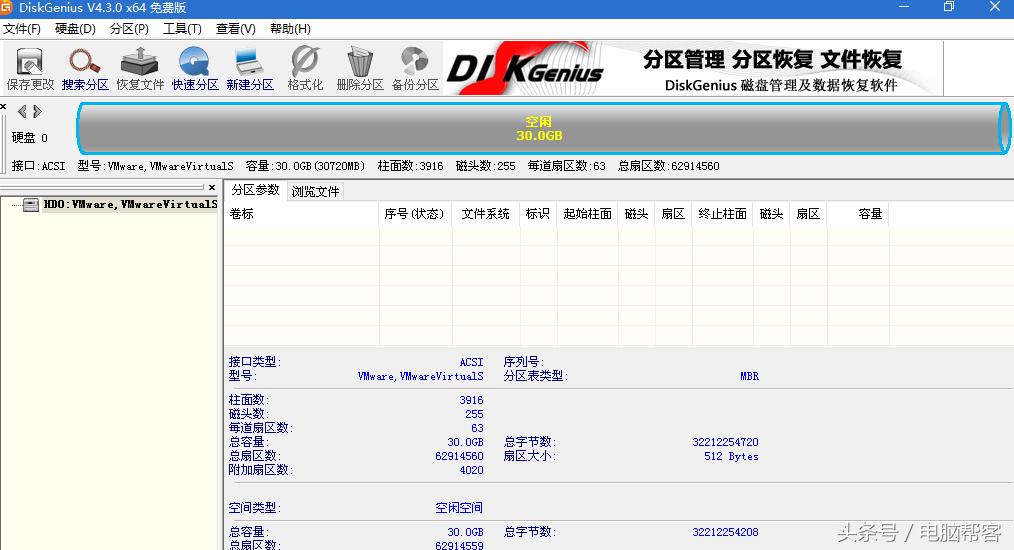Screen dimensions: 1014x550
Task: Open the 文件(F) menu
Action: tap(21, 28)
